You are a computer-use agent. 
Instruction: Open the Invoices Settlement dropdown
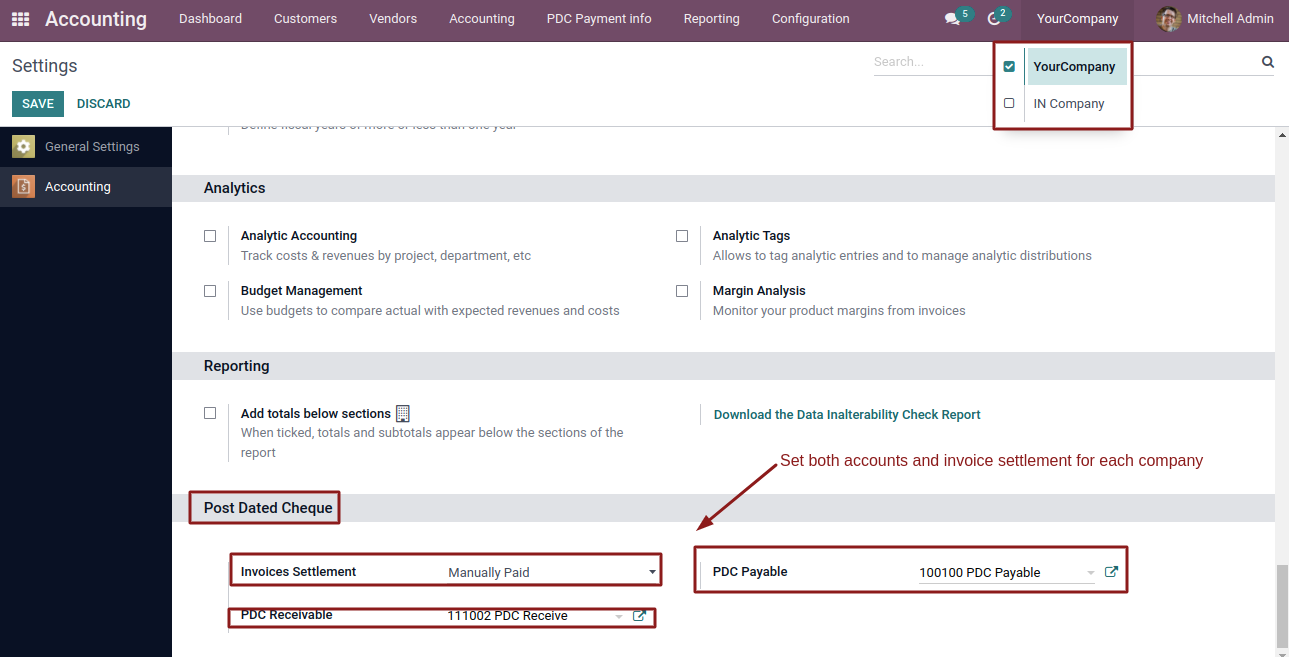[x=552, y=572]
